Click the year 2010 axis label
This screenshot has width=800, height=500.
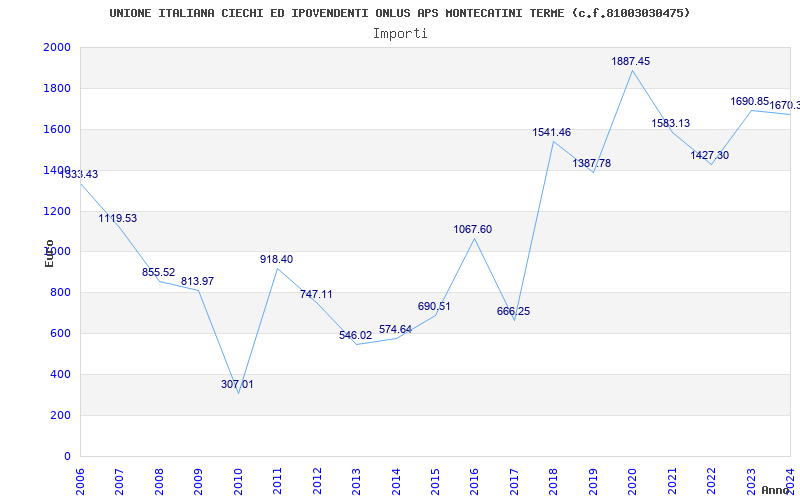238,481
